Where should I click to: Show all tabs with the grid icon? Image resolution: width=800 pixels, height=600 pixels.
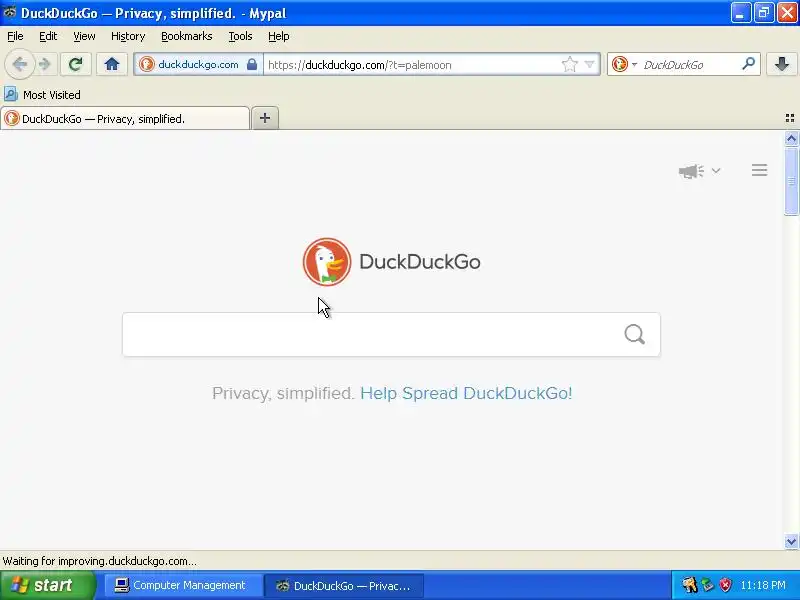790,118
